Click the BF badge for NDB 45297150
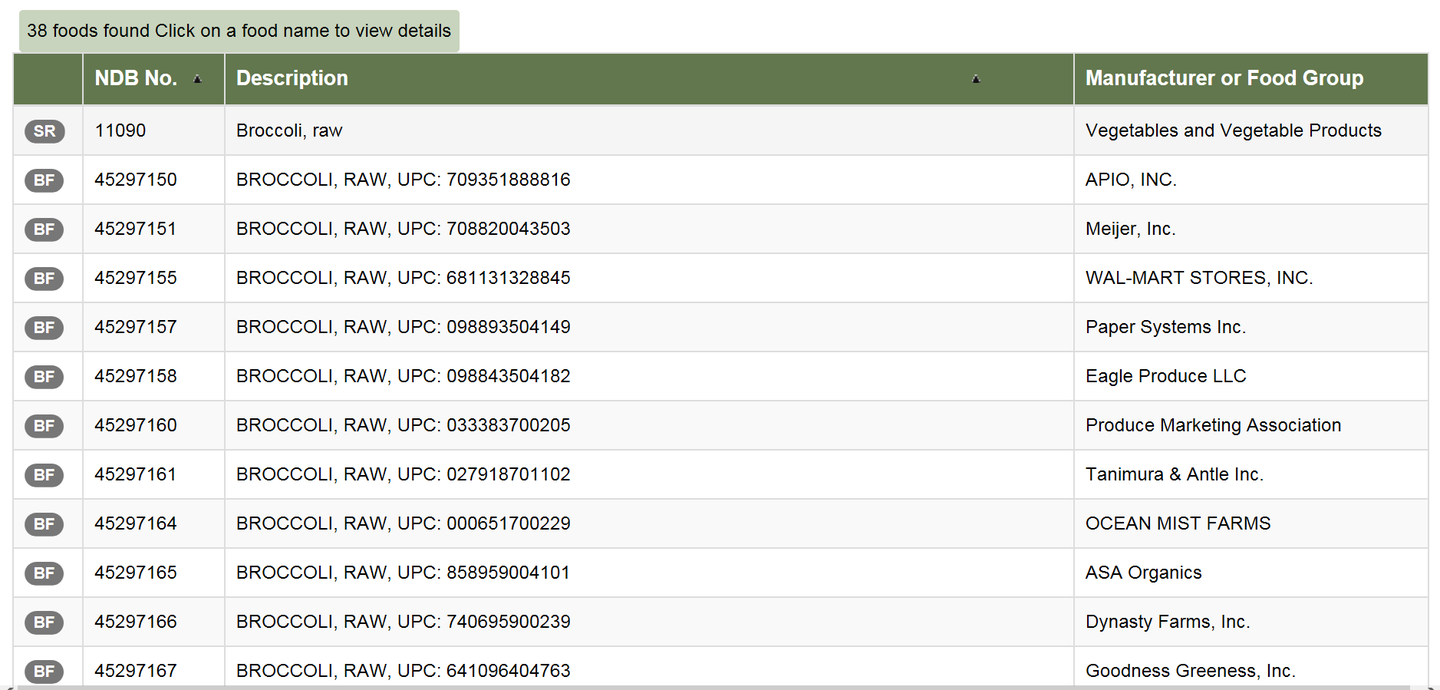This screenshot has height=690, width=1440. [x=44, y=180]
